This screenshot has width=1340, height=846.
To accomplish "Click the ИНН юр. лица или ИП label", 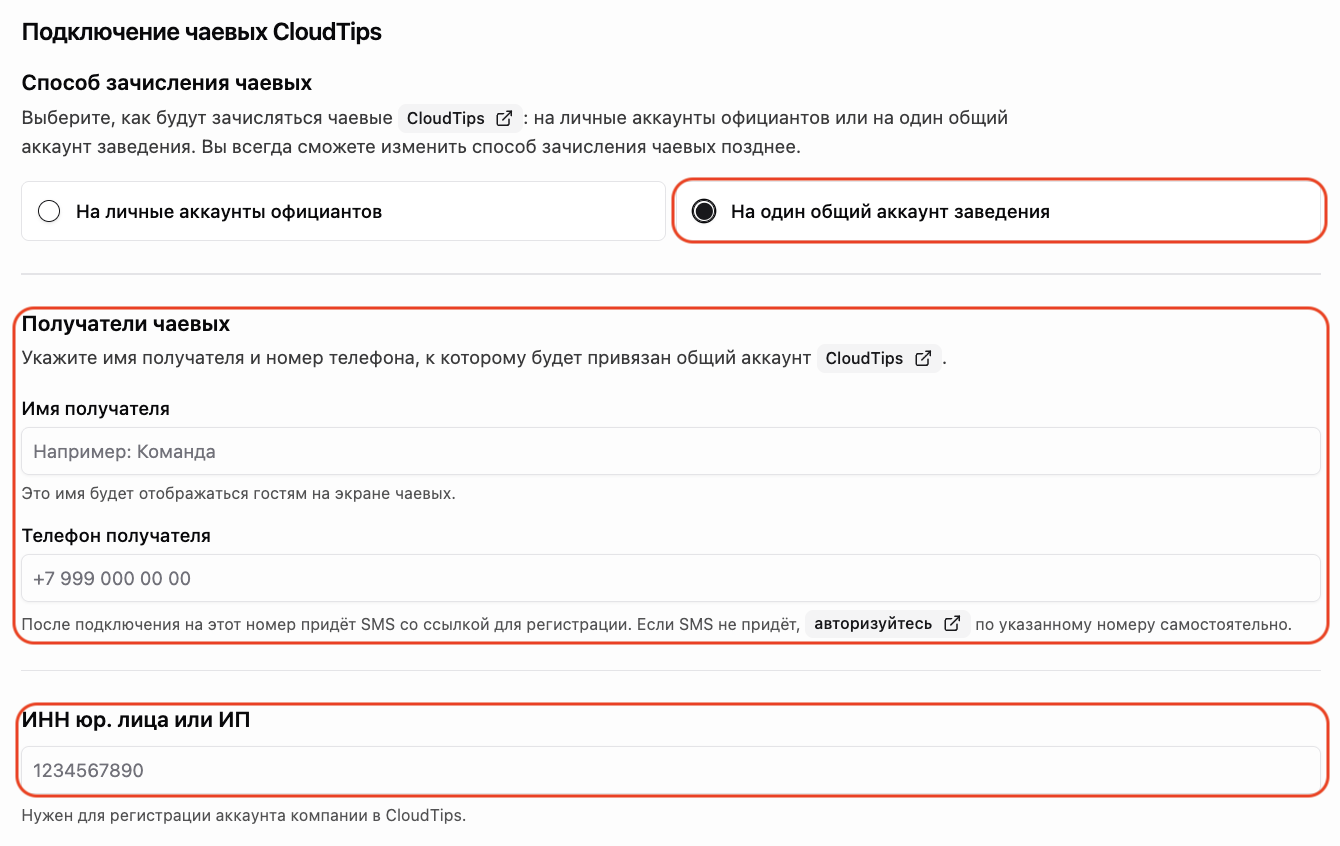I will (136, 719).
